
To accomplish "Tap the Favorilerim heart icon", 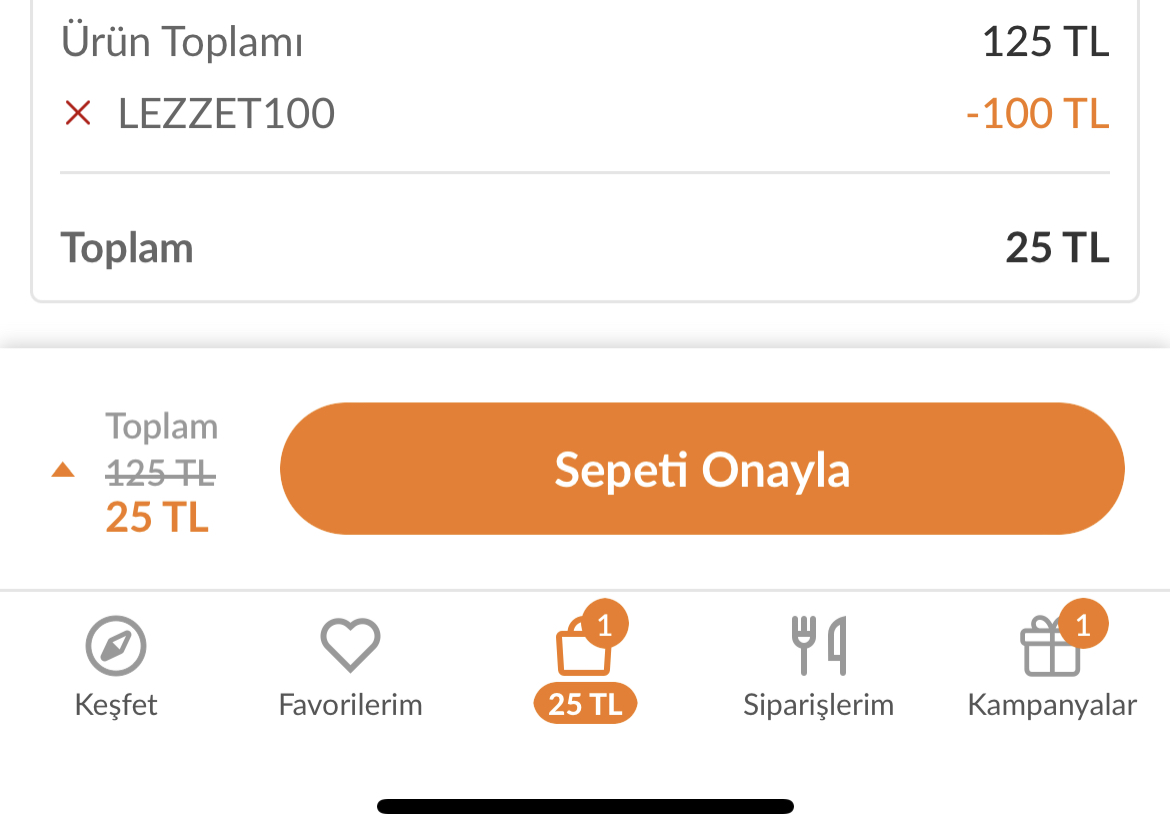I will tap(350, 646).
